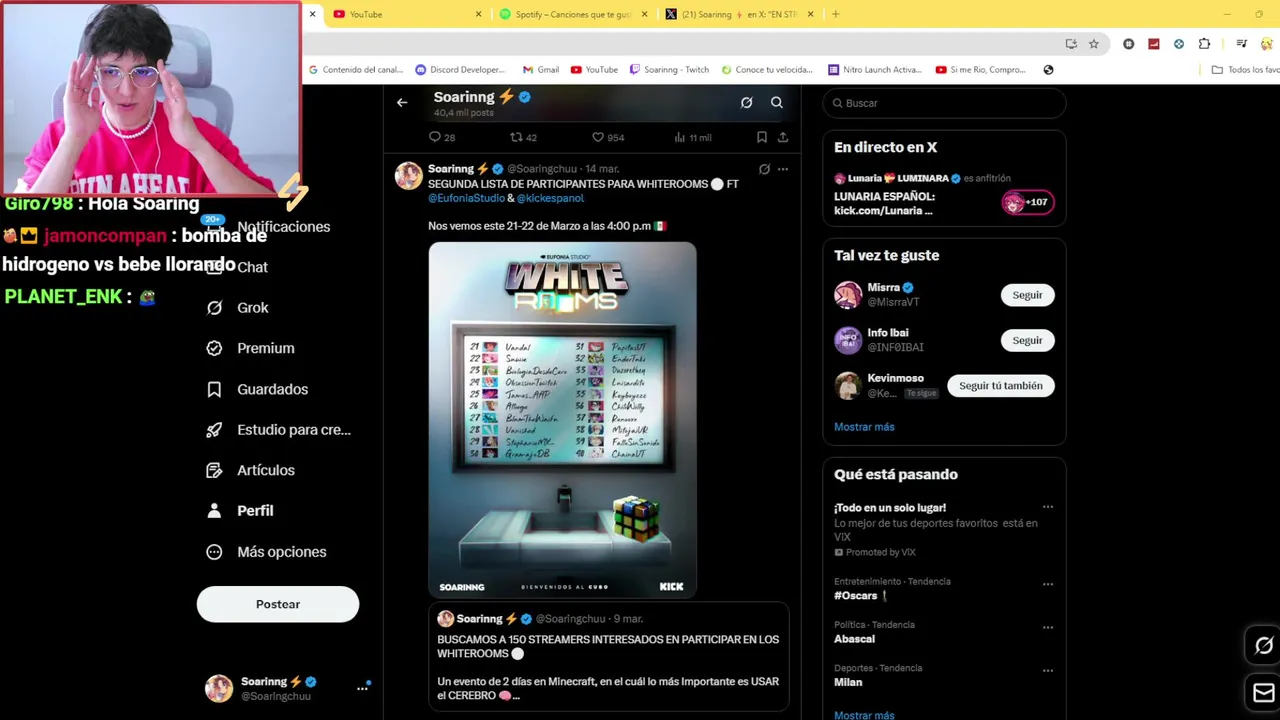Open floating Grok button at screen edge
Image resolution: width=1280 pixels, height=720 pixels.
1264,646
